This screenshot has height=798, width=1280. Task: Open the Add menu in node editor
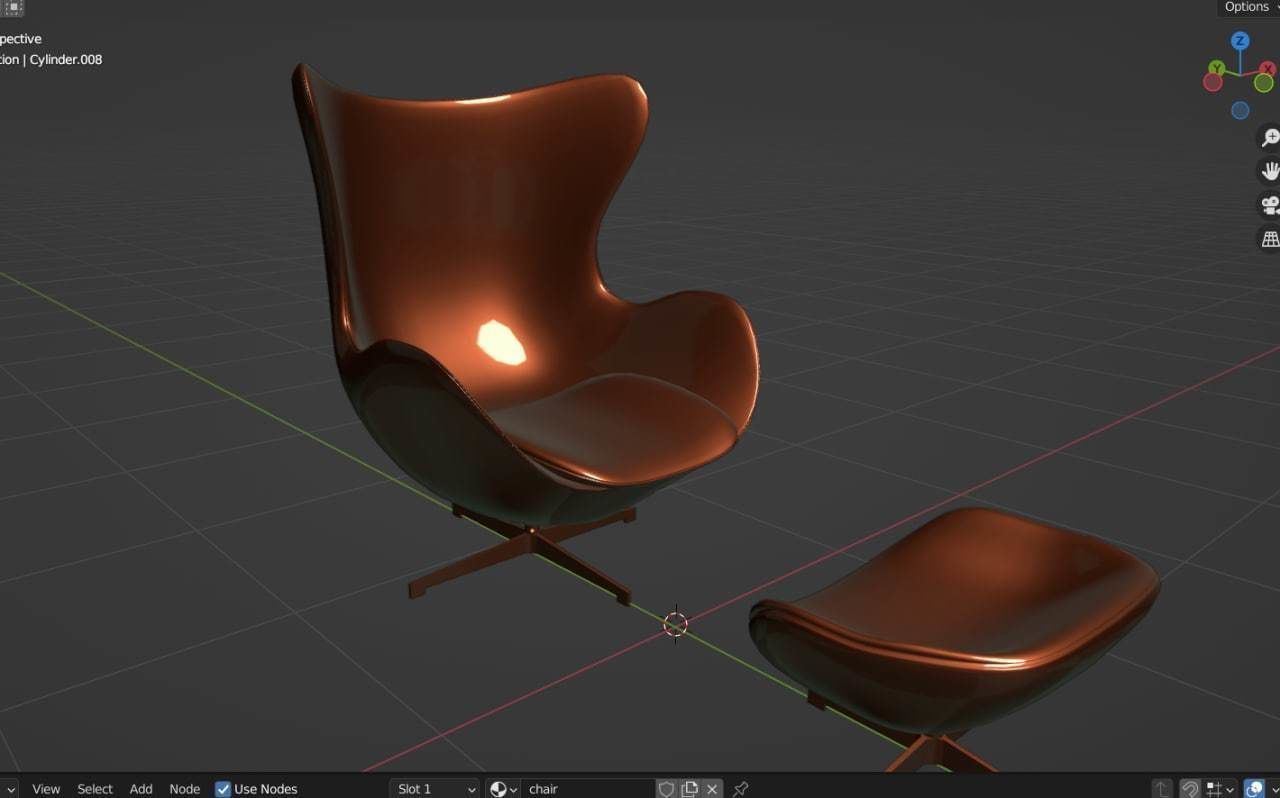141,789
